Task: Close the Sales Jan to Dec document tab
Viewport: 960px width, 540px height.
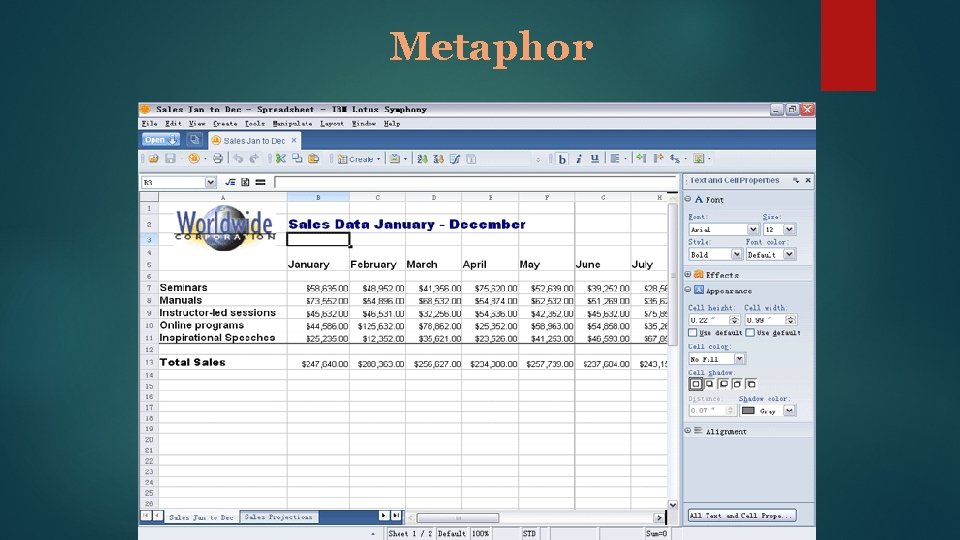Action: [294, 140]
